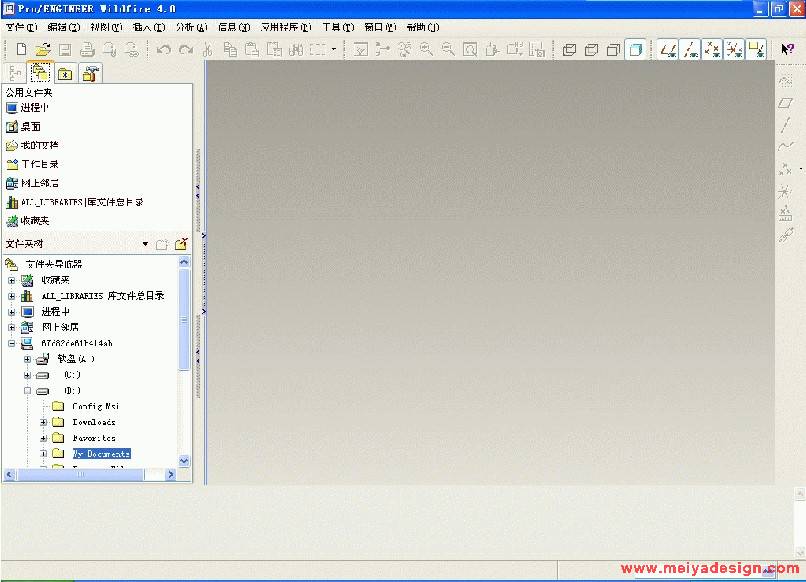Open the folder tree dropdown arrow

145,244
